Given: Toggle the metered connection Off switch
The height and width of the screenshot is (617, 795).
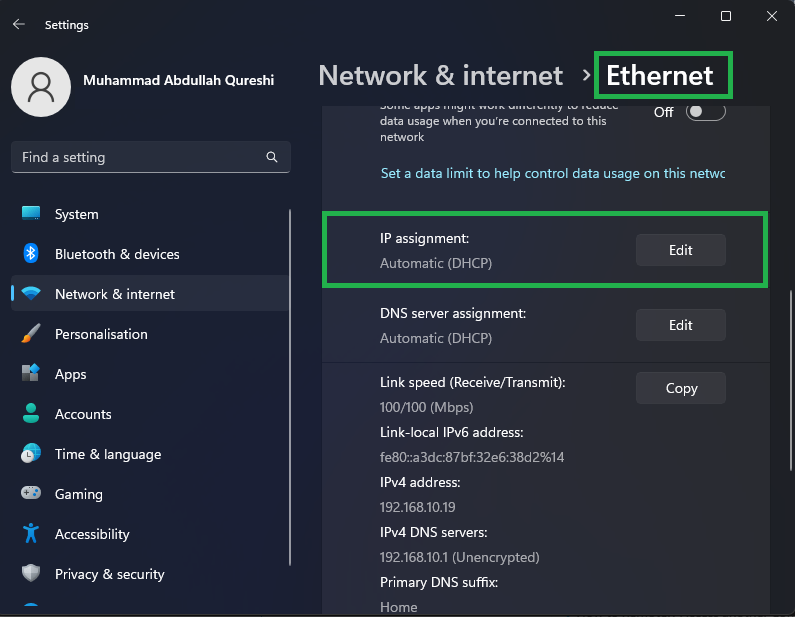Looking at the screenshot, I should coord(705,112).
